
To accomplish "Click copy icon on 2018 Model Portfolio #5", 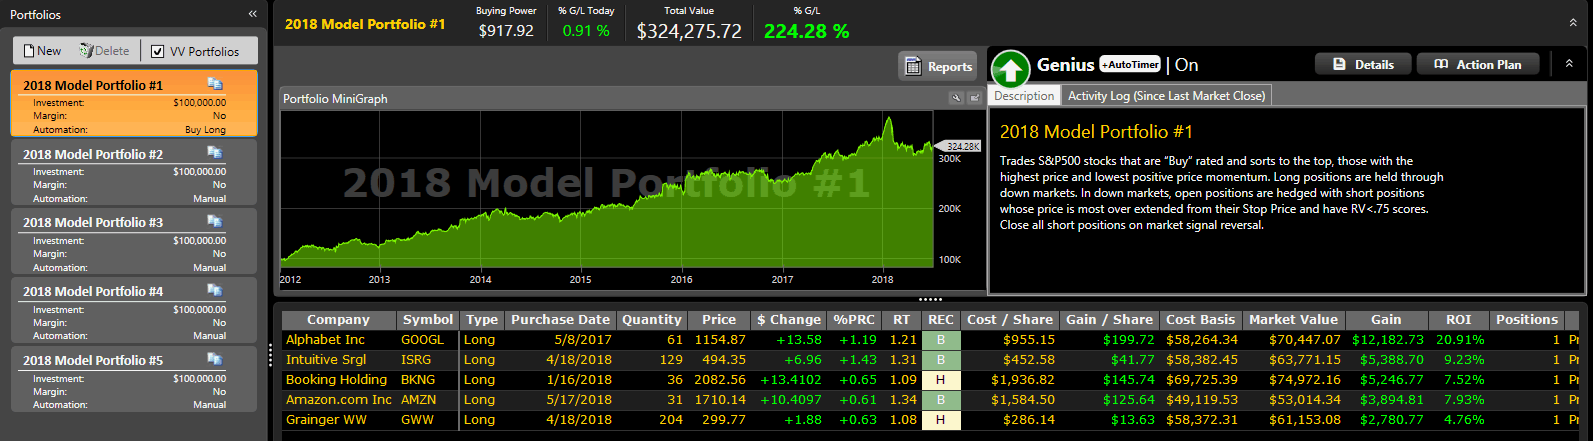I will pos(214,359).
